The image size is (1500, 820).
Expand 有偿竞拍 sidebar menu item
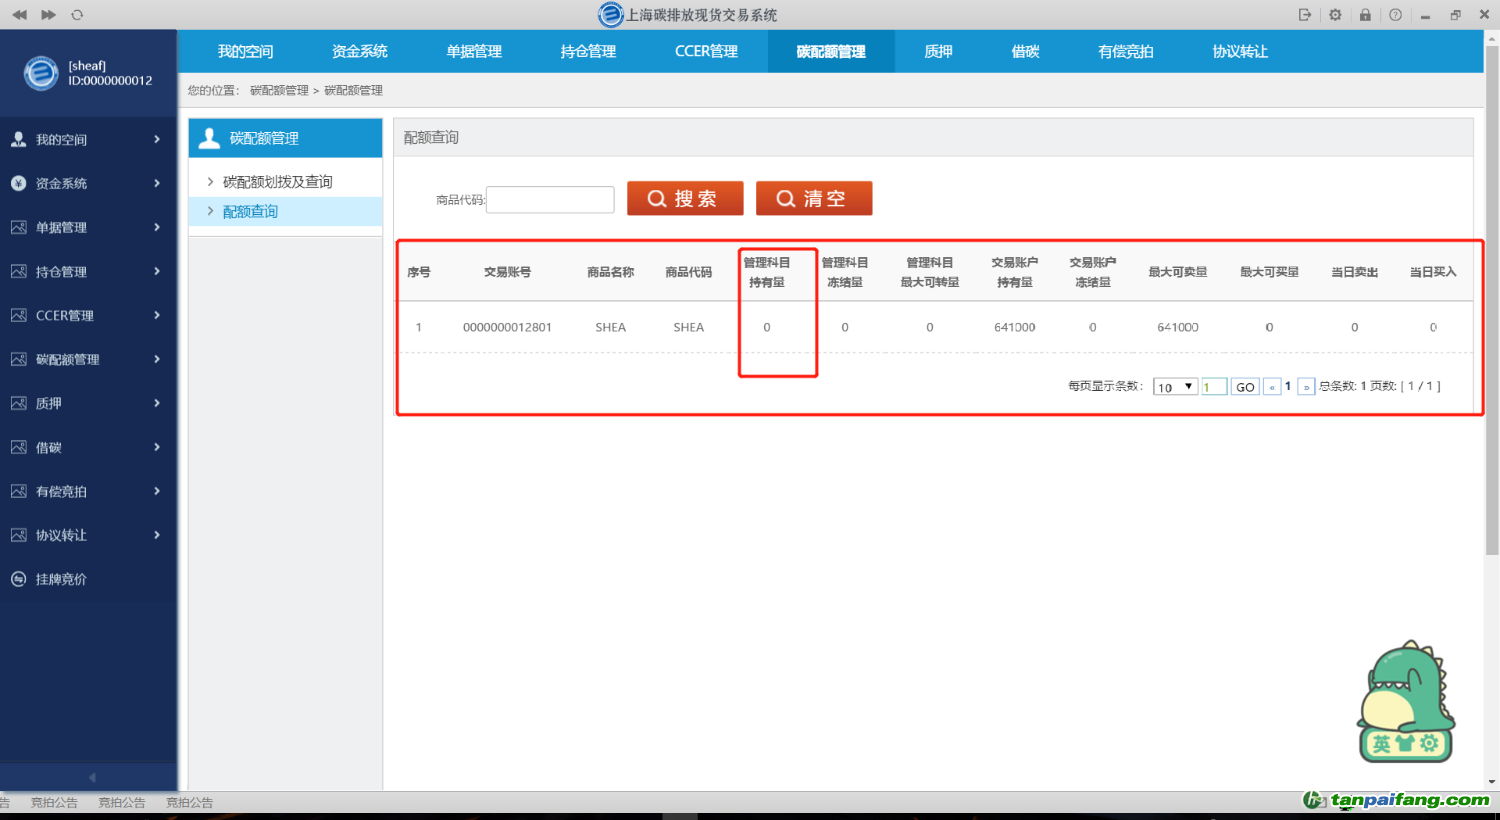point(88,492)
